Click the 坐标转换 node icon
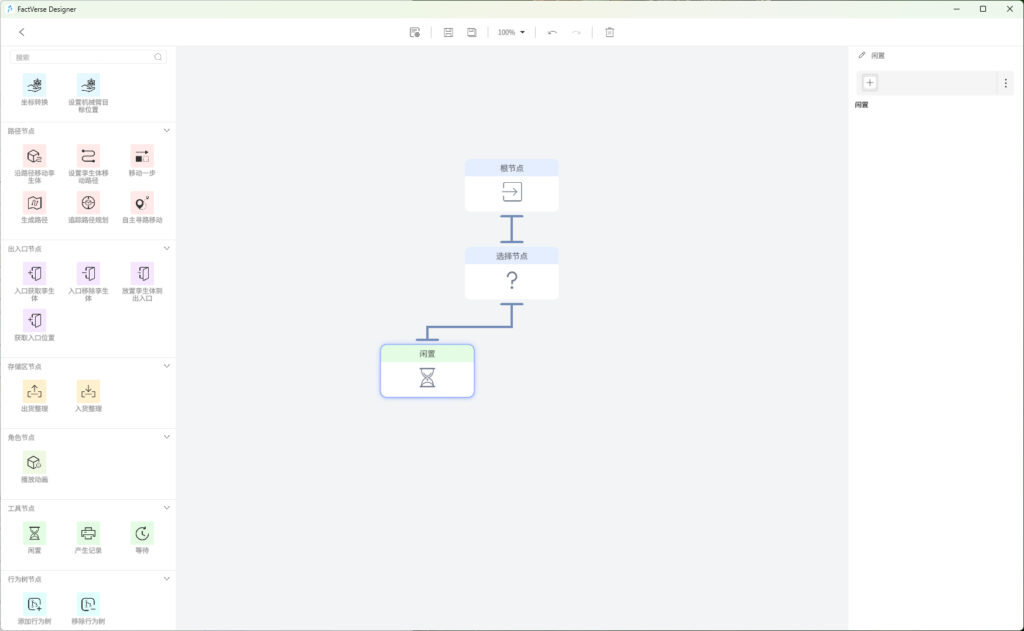The height and width of the screenshot is (631, 1024). click(35, 85)
